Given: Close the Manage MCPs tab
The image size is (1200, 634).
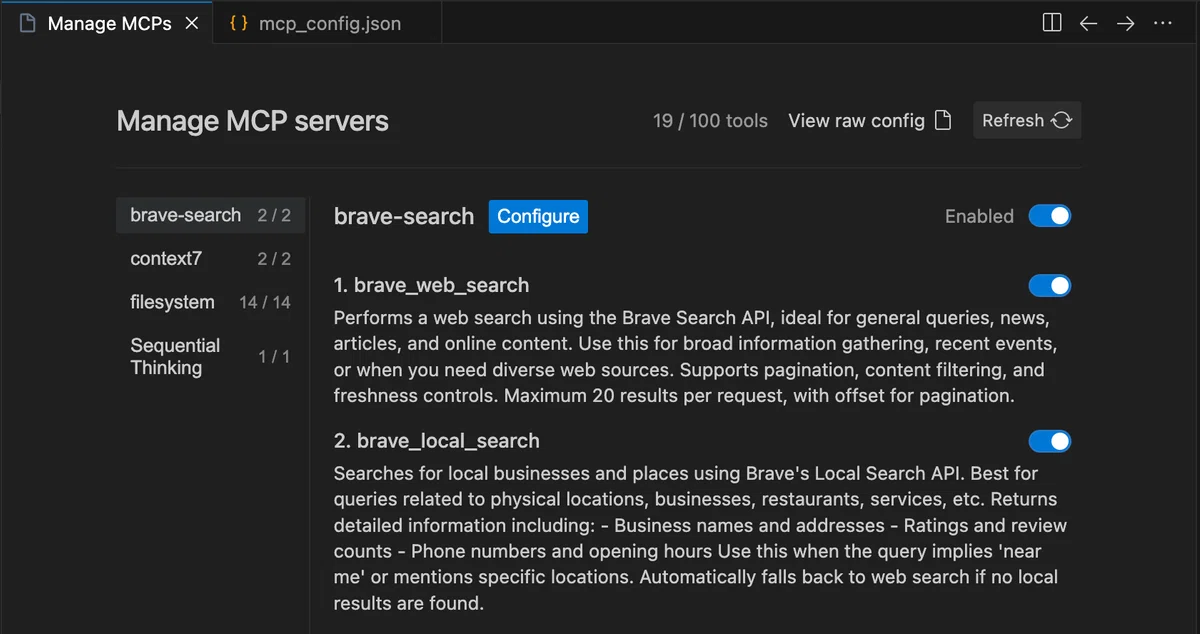Looking at the screenshot, I should (x=191, y=23).
